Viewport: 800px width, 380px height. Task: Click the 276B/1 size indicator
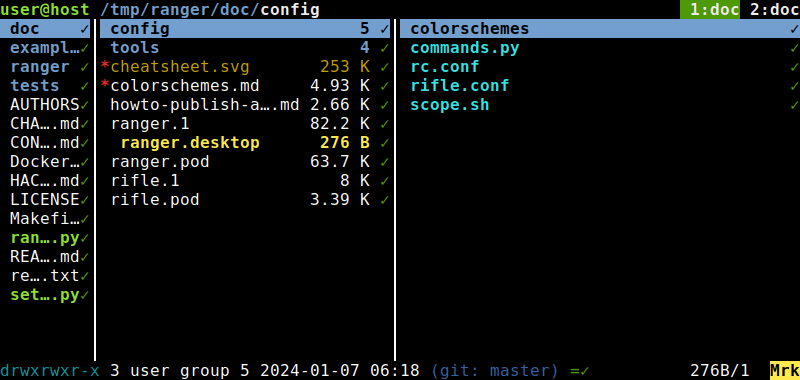pyautogui.click(x=720, y=370)
